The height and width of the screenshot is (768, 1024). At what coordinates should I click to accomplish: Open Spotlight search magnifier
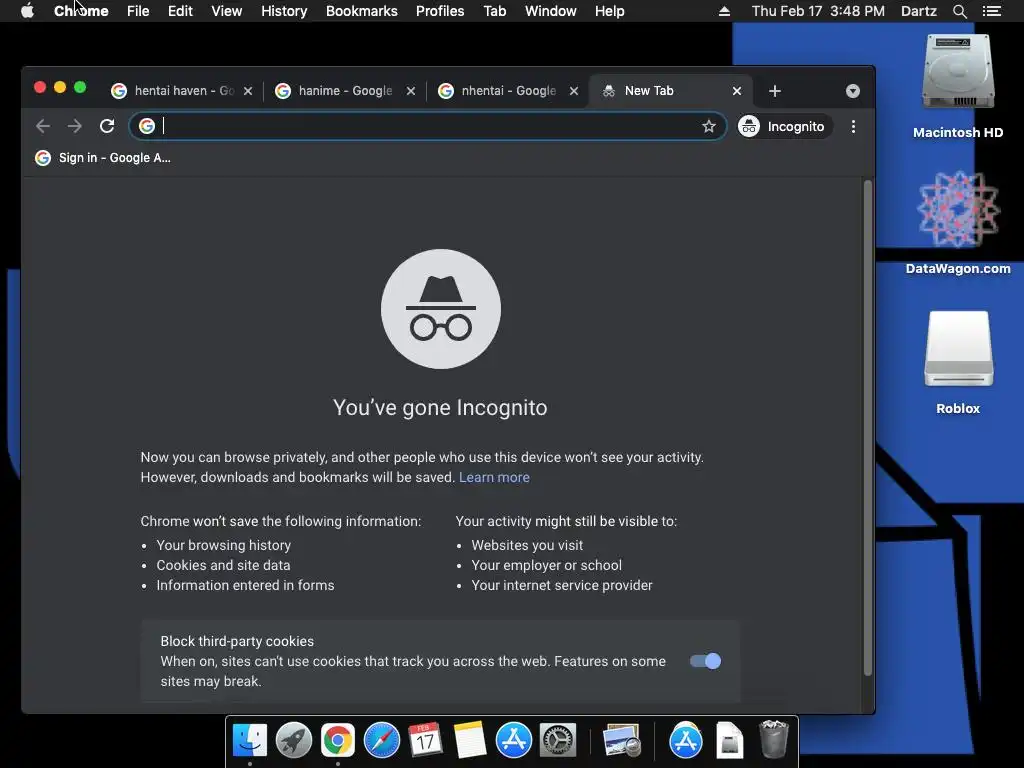click(x=959, y=11)
